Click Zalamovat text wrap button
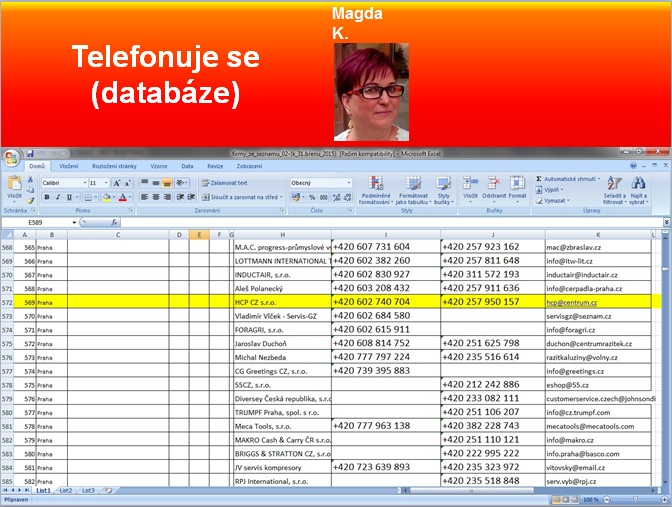672x507 pixels. coord(224,183)
